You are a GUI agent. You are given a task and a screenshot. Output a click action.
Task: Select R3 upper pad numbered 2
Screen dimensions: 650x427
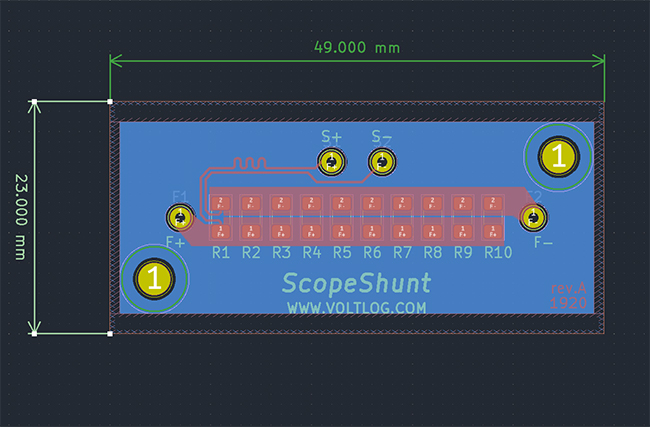tap(281, 203)
